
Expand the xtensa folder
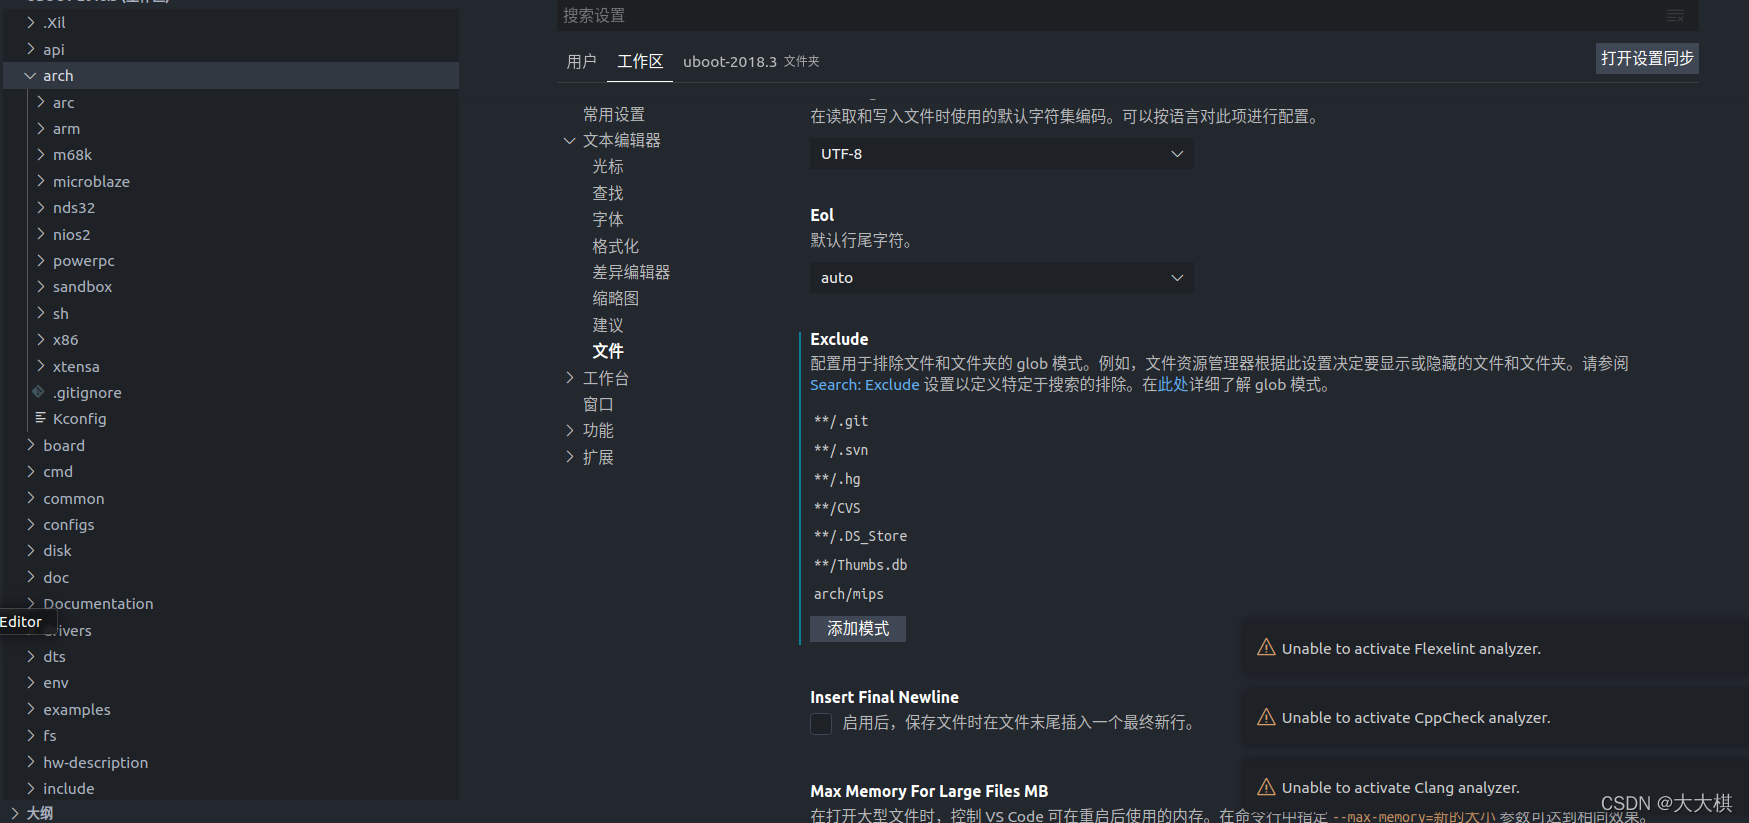coord(41,366)
